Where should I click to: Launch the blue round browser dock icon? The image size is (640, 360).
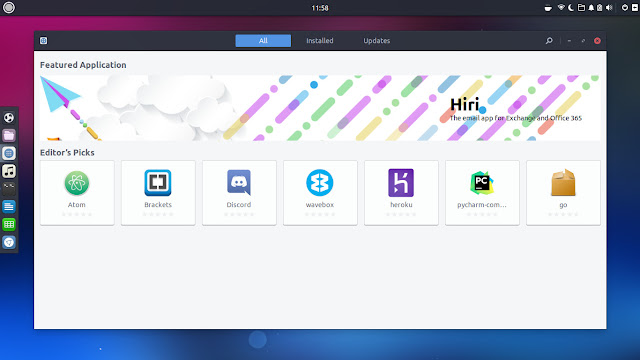click(x=9, y=242)
